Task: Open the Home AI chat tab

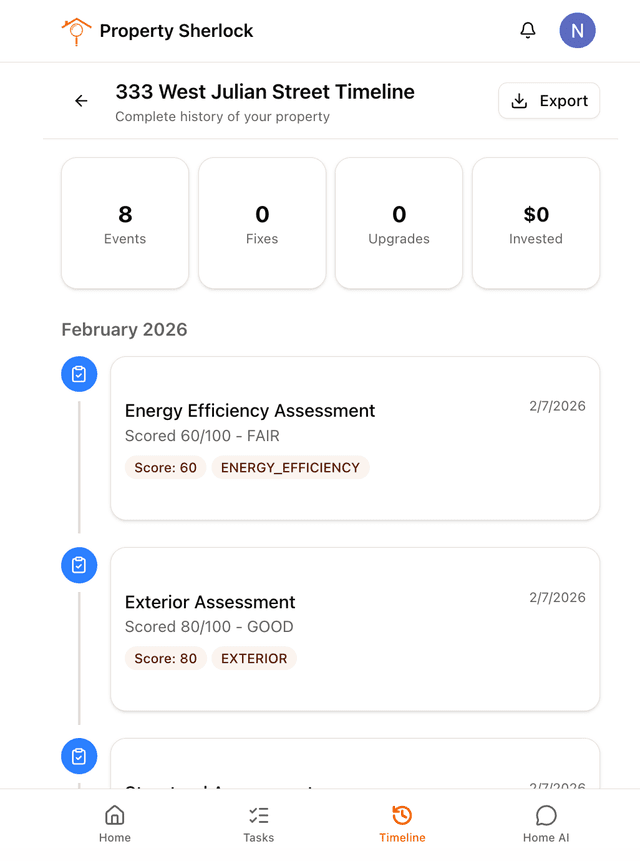Action: click(546, 824)
